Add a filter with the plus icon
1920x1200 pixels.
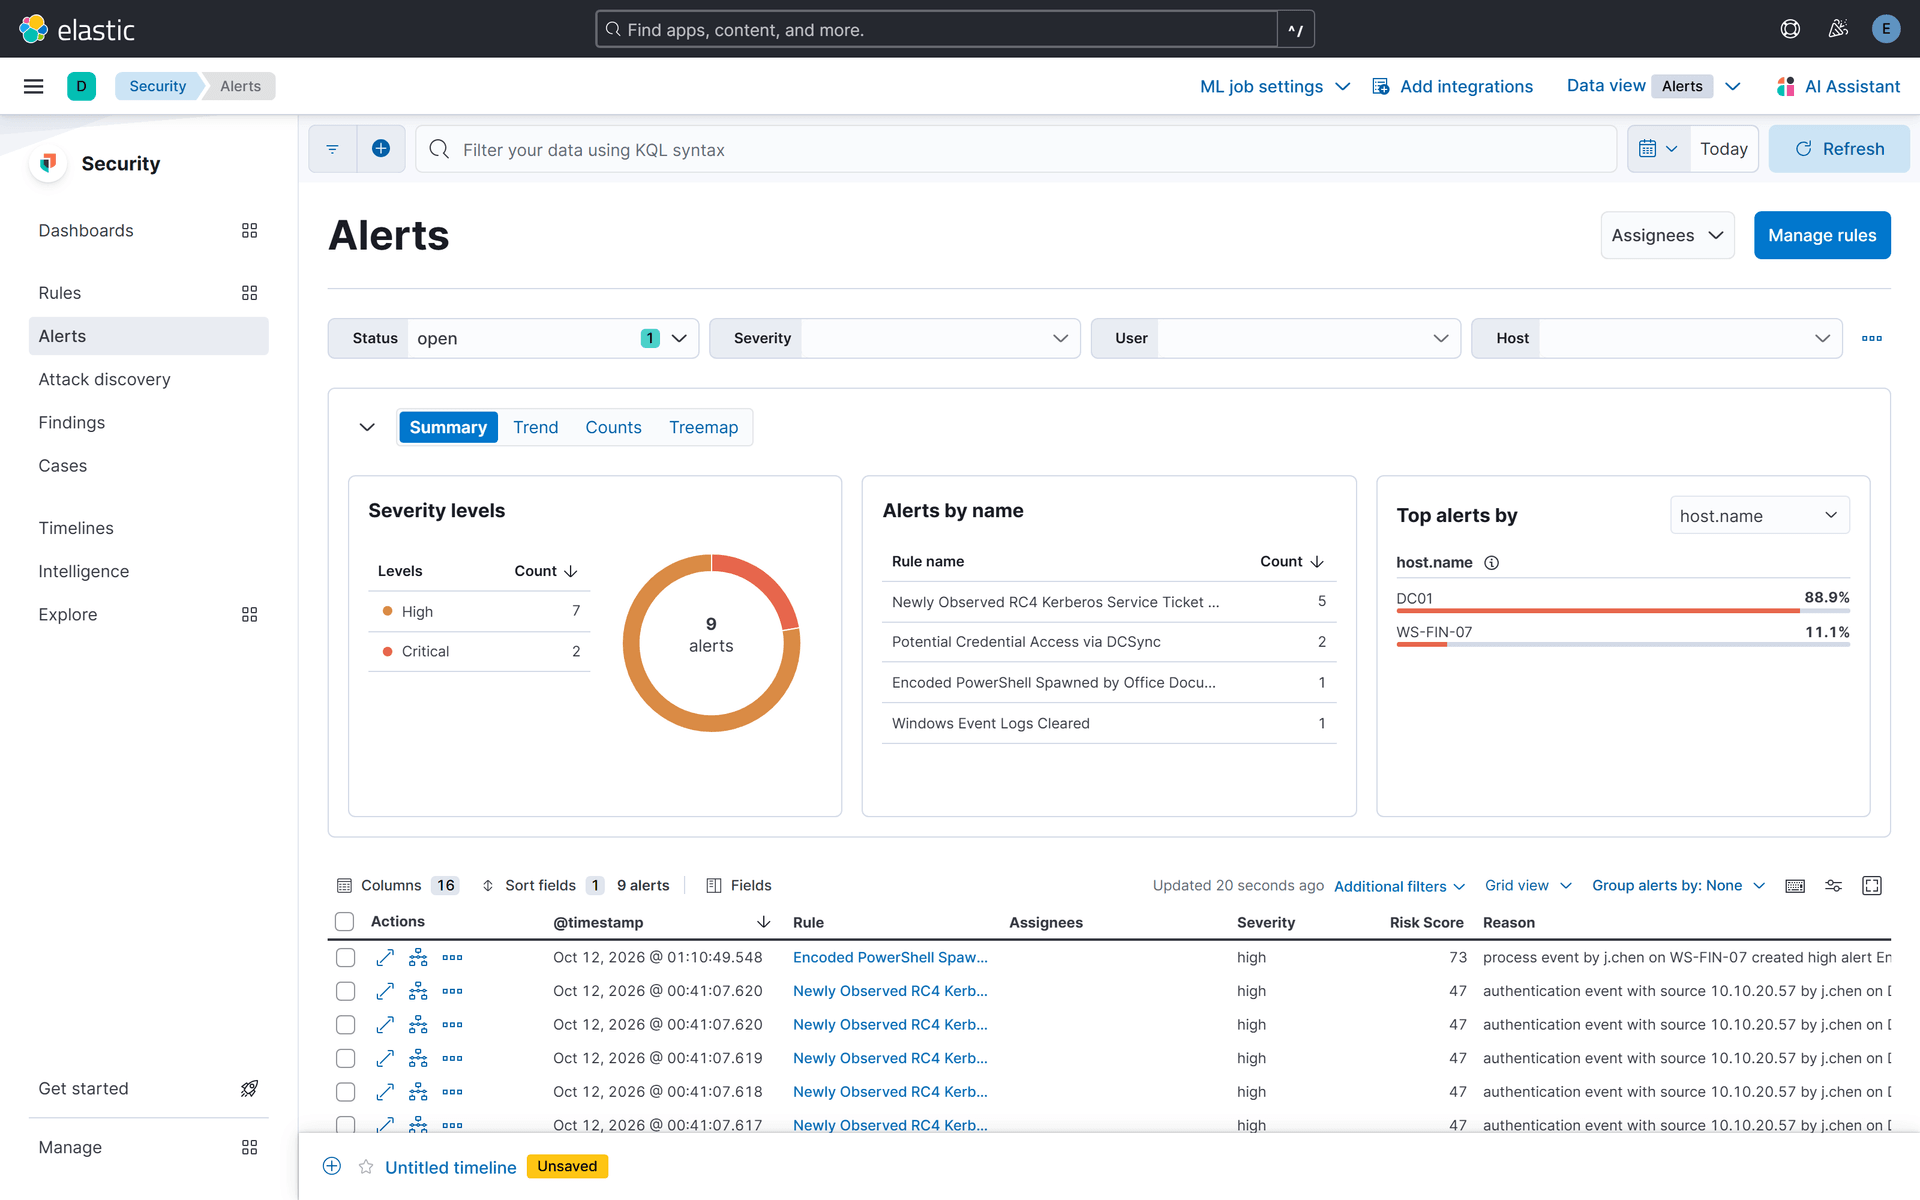(381, 149)
